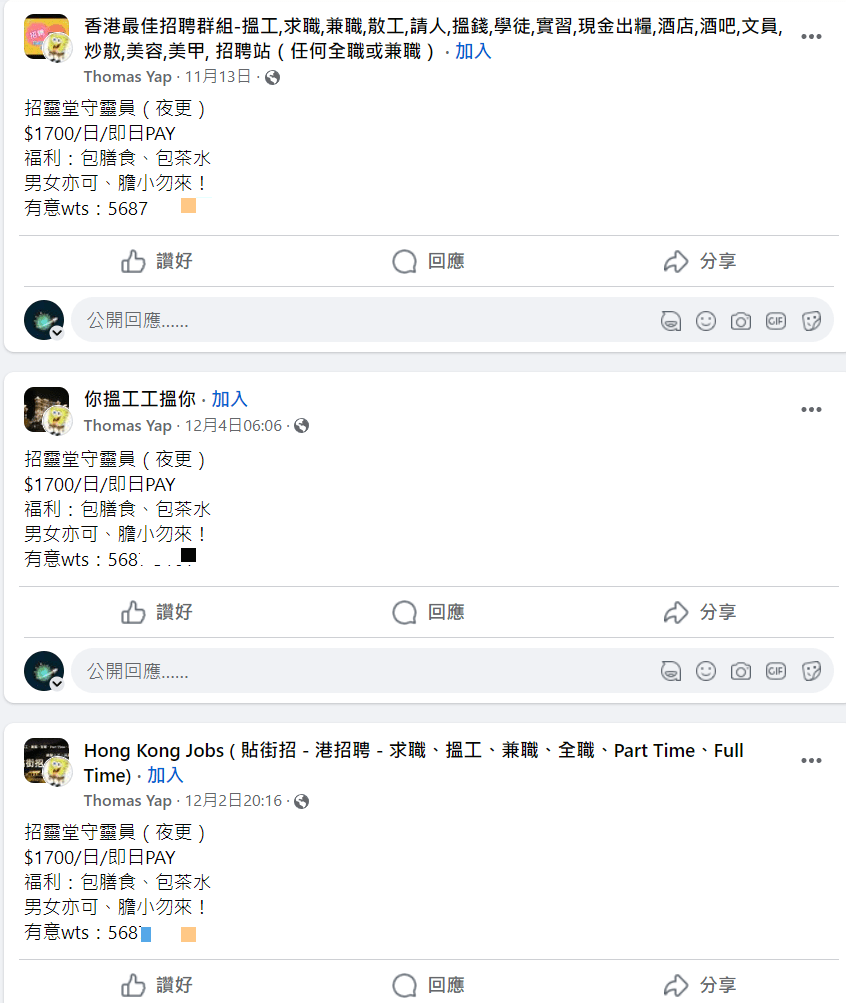Image resolution: width=846 pixels, height=1003 pixels.
Task: Share the second post with 分享
Action: coord(700,612)
